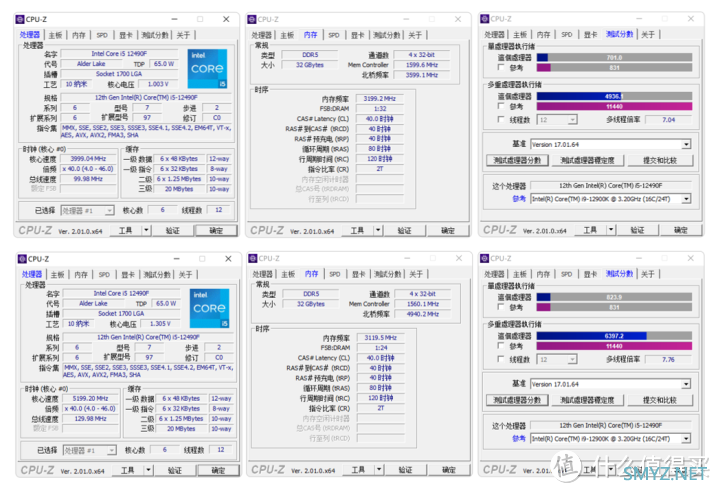Click CPU-Z title icon in the 701.0 benchmark window
720x493 pixels.
click(484, 19)
